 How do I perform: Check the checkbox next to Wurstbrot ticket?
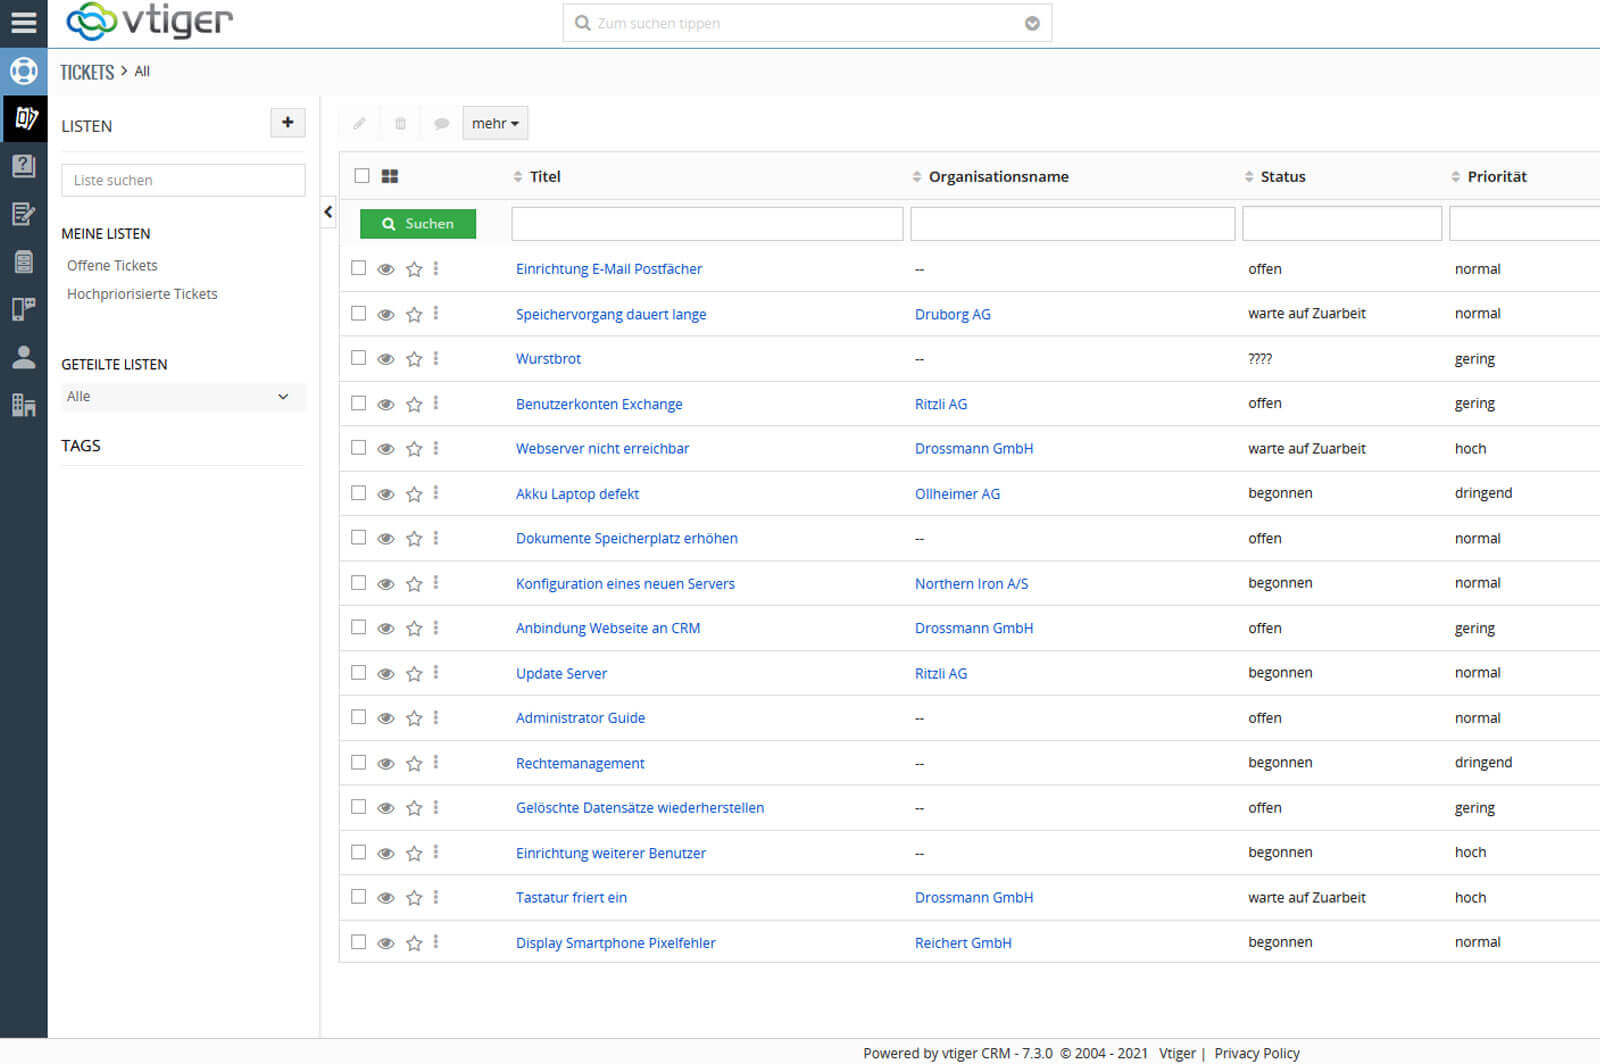[358, 358]
